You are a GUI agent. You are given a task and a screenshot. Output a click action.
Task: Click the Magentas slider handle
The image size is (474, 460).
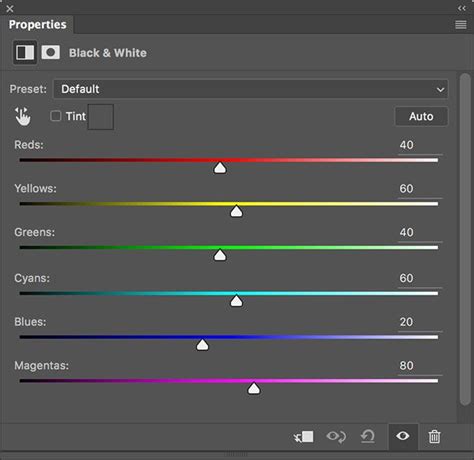254,388
